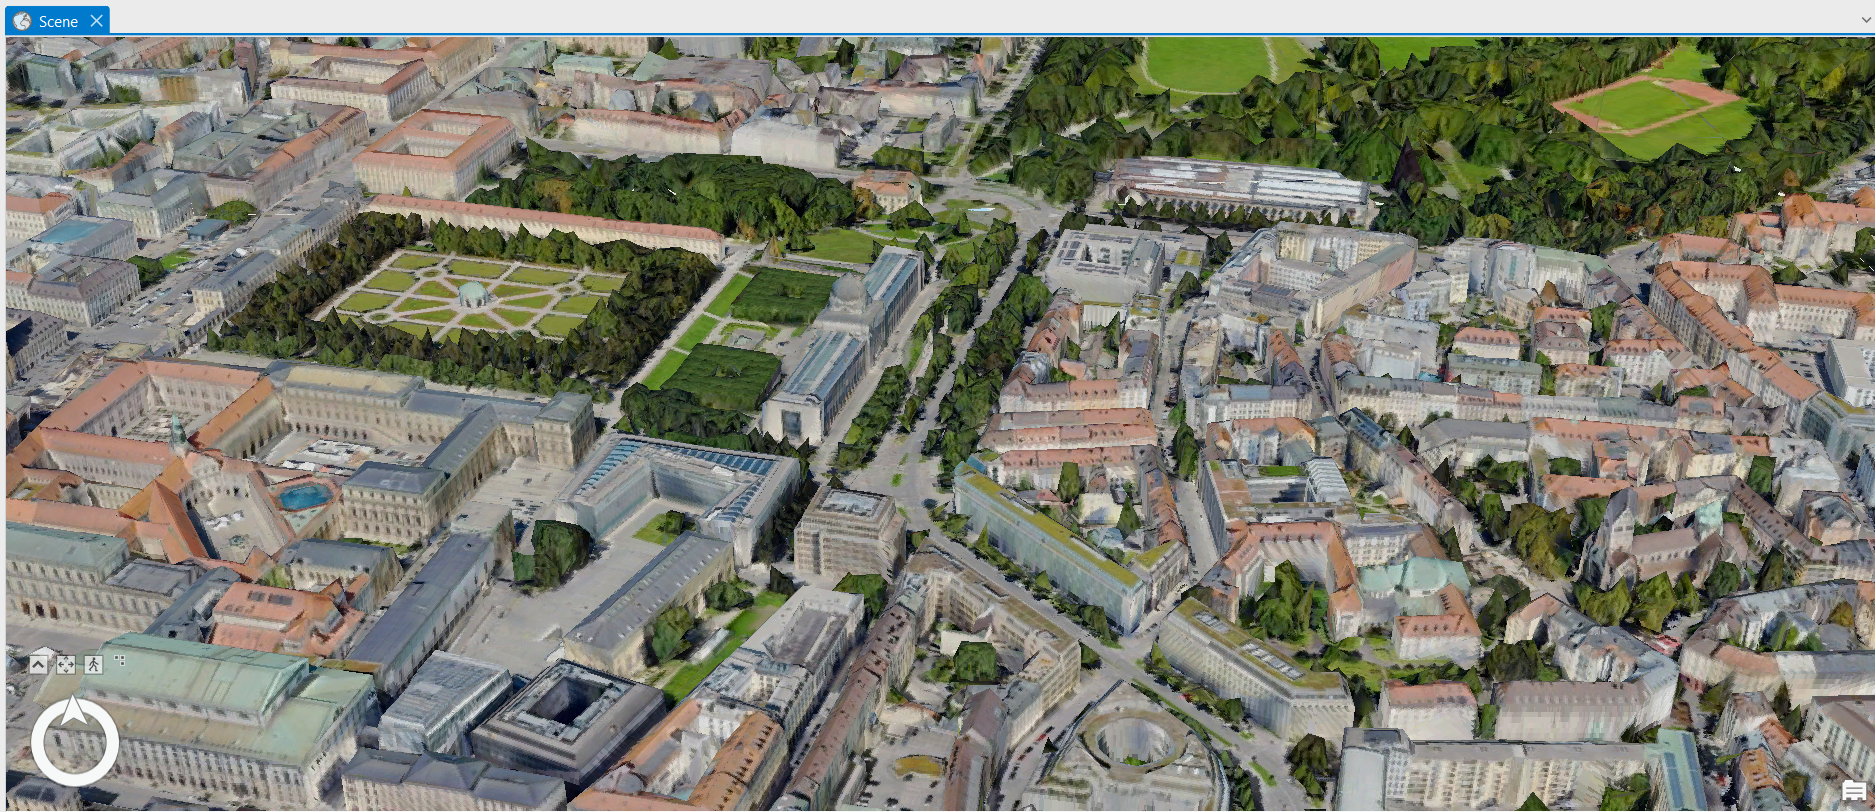The image size is (1875, 812).
Task: Open the attribution icon at bottom-right corner
Action: point(1853,791)
